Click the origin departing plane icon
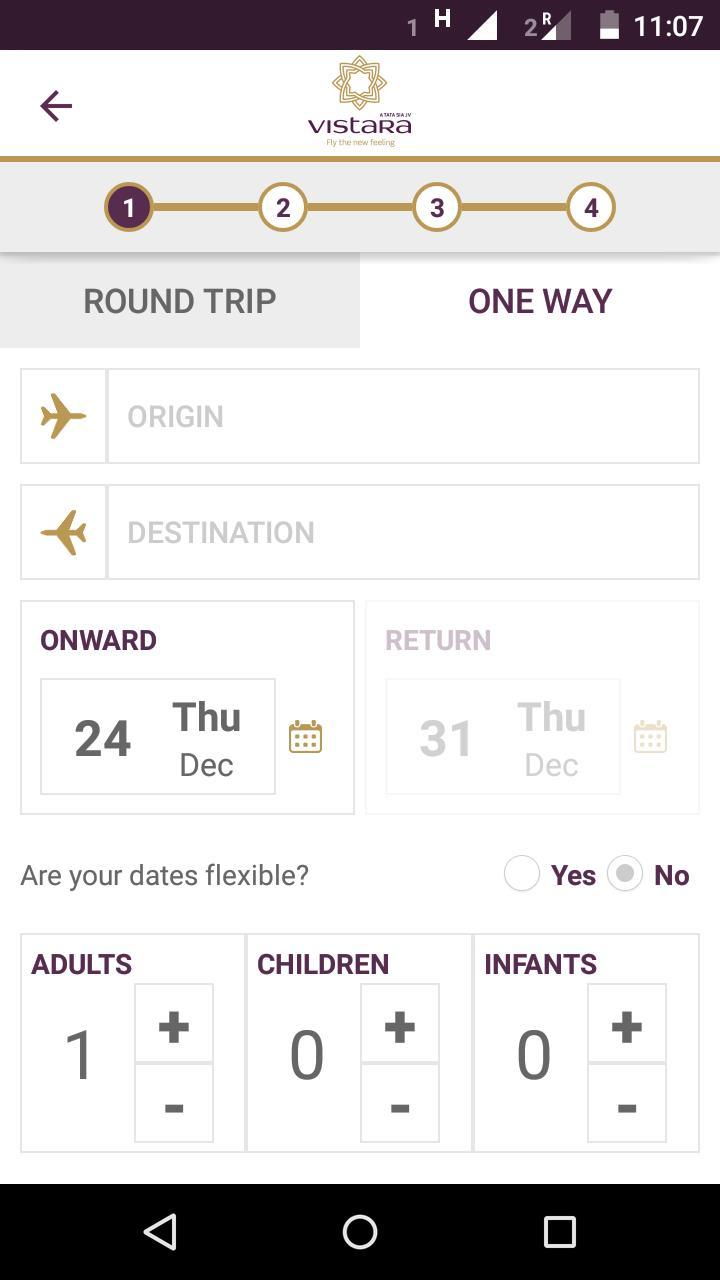The height and width of the screenshot is (1280, 720). pos(64,416)
